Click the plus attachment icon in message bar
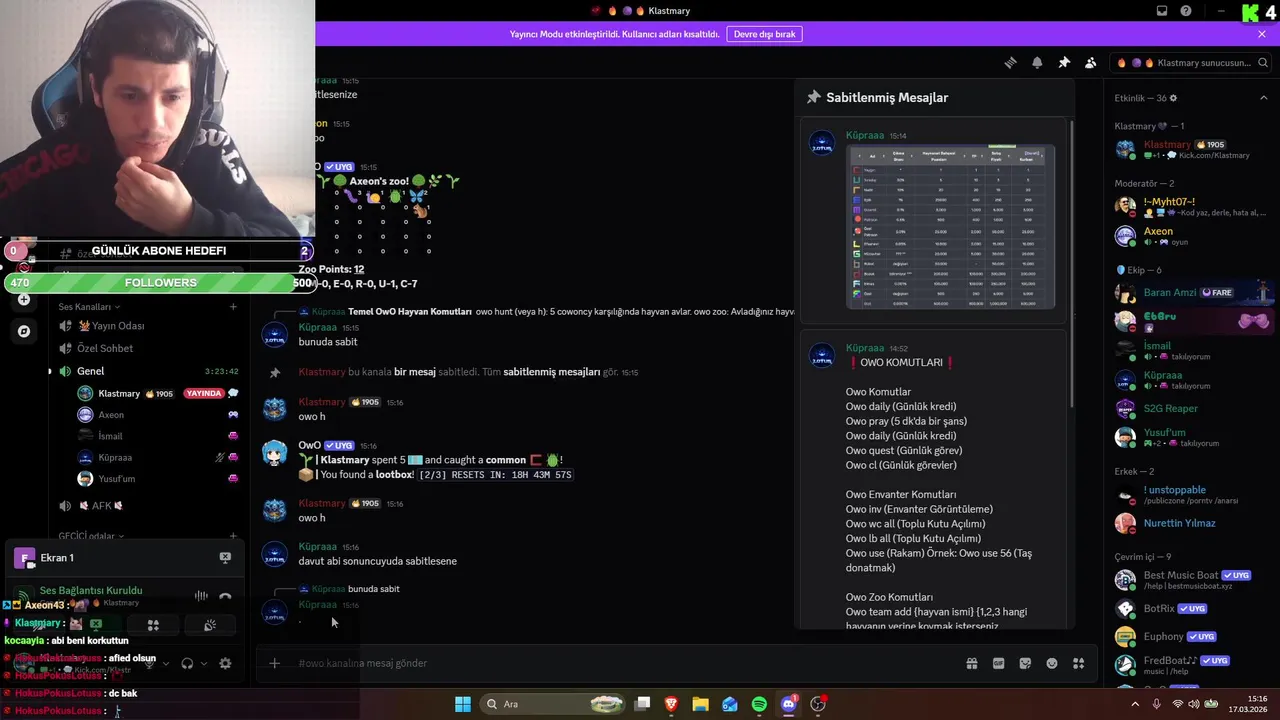Image resolution: width=1280 pixels, height=720 pixels. (274, 663)
